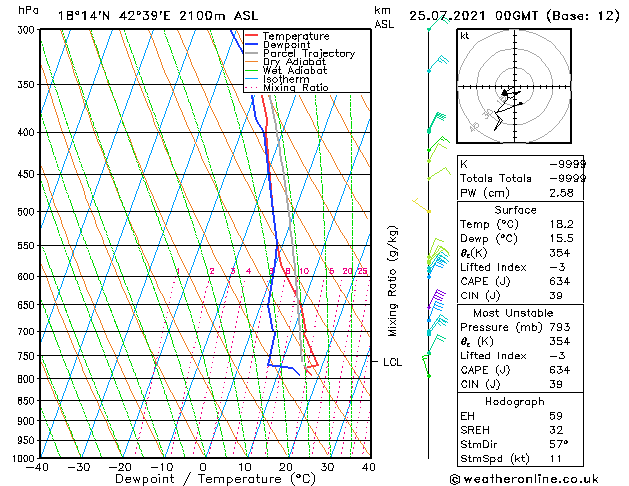Click the blue Dewpoint legend line
This screenshot has width=629, height=486.
click(251, 44)
